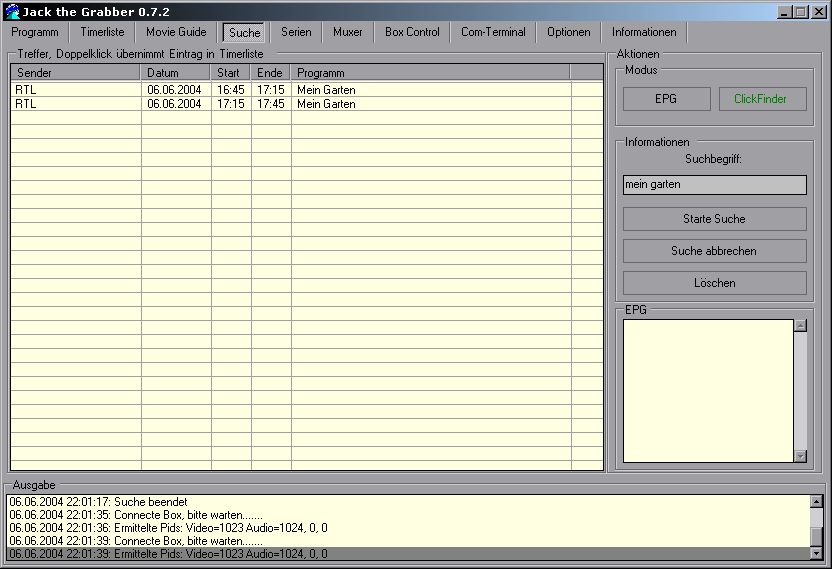The width and height of the screenshot is (832, 569).
Task: Click the Suchbegriff text field
Action: pos(714,185)
